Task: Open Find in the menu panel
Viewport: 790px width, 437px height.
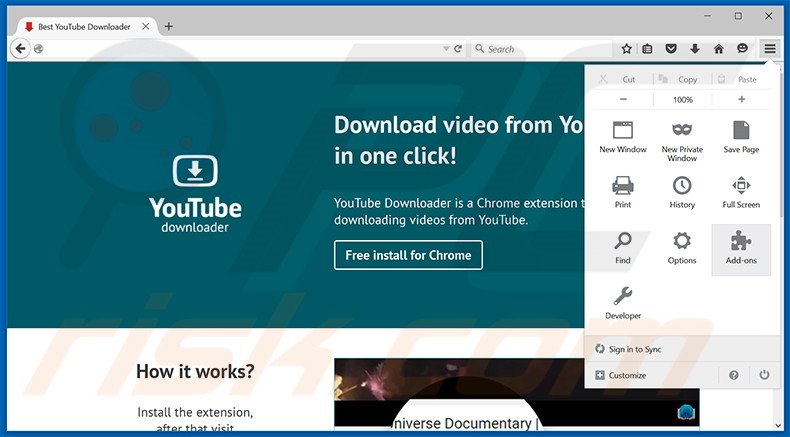Action: pos(623,248)
